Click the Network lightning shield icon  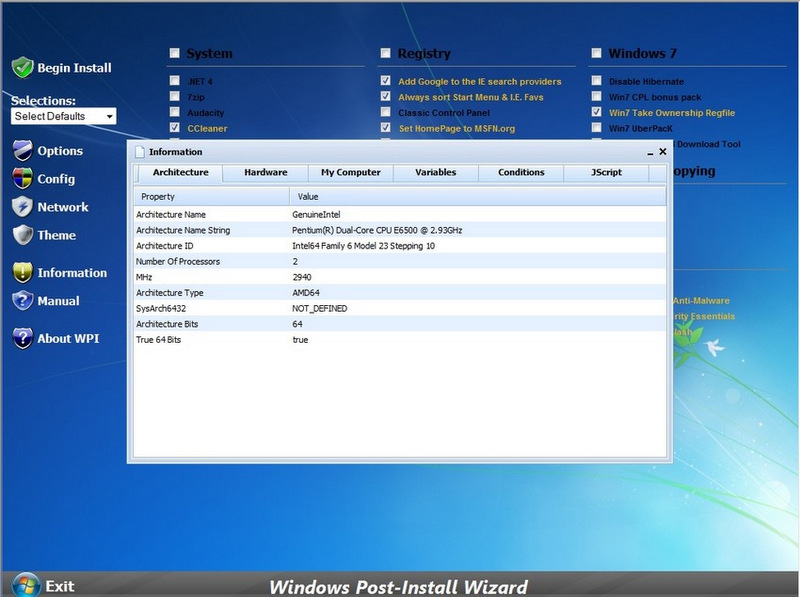pyautogui.click(x=23, y=207)
